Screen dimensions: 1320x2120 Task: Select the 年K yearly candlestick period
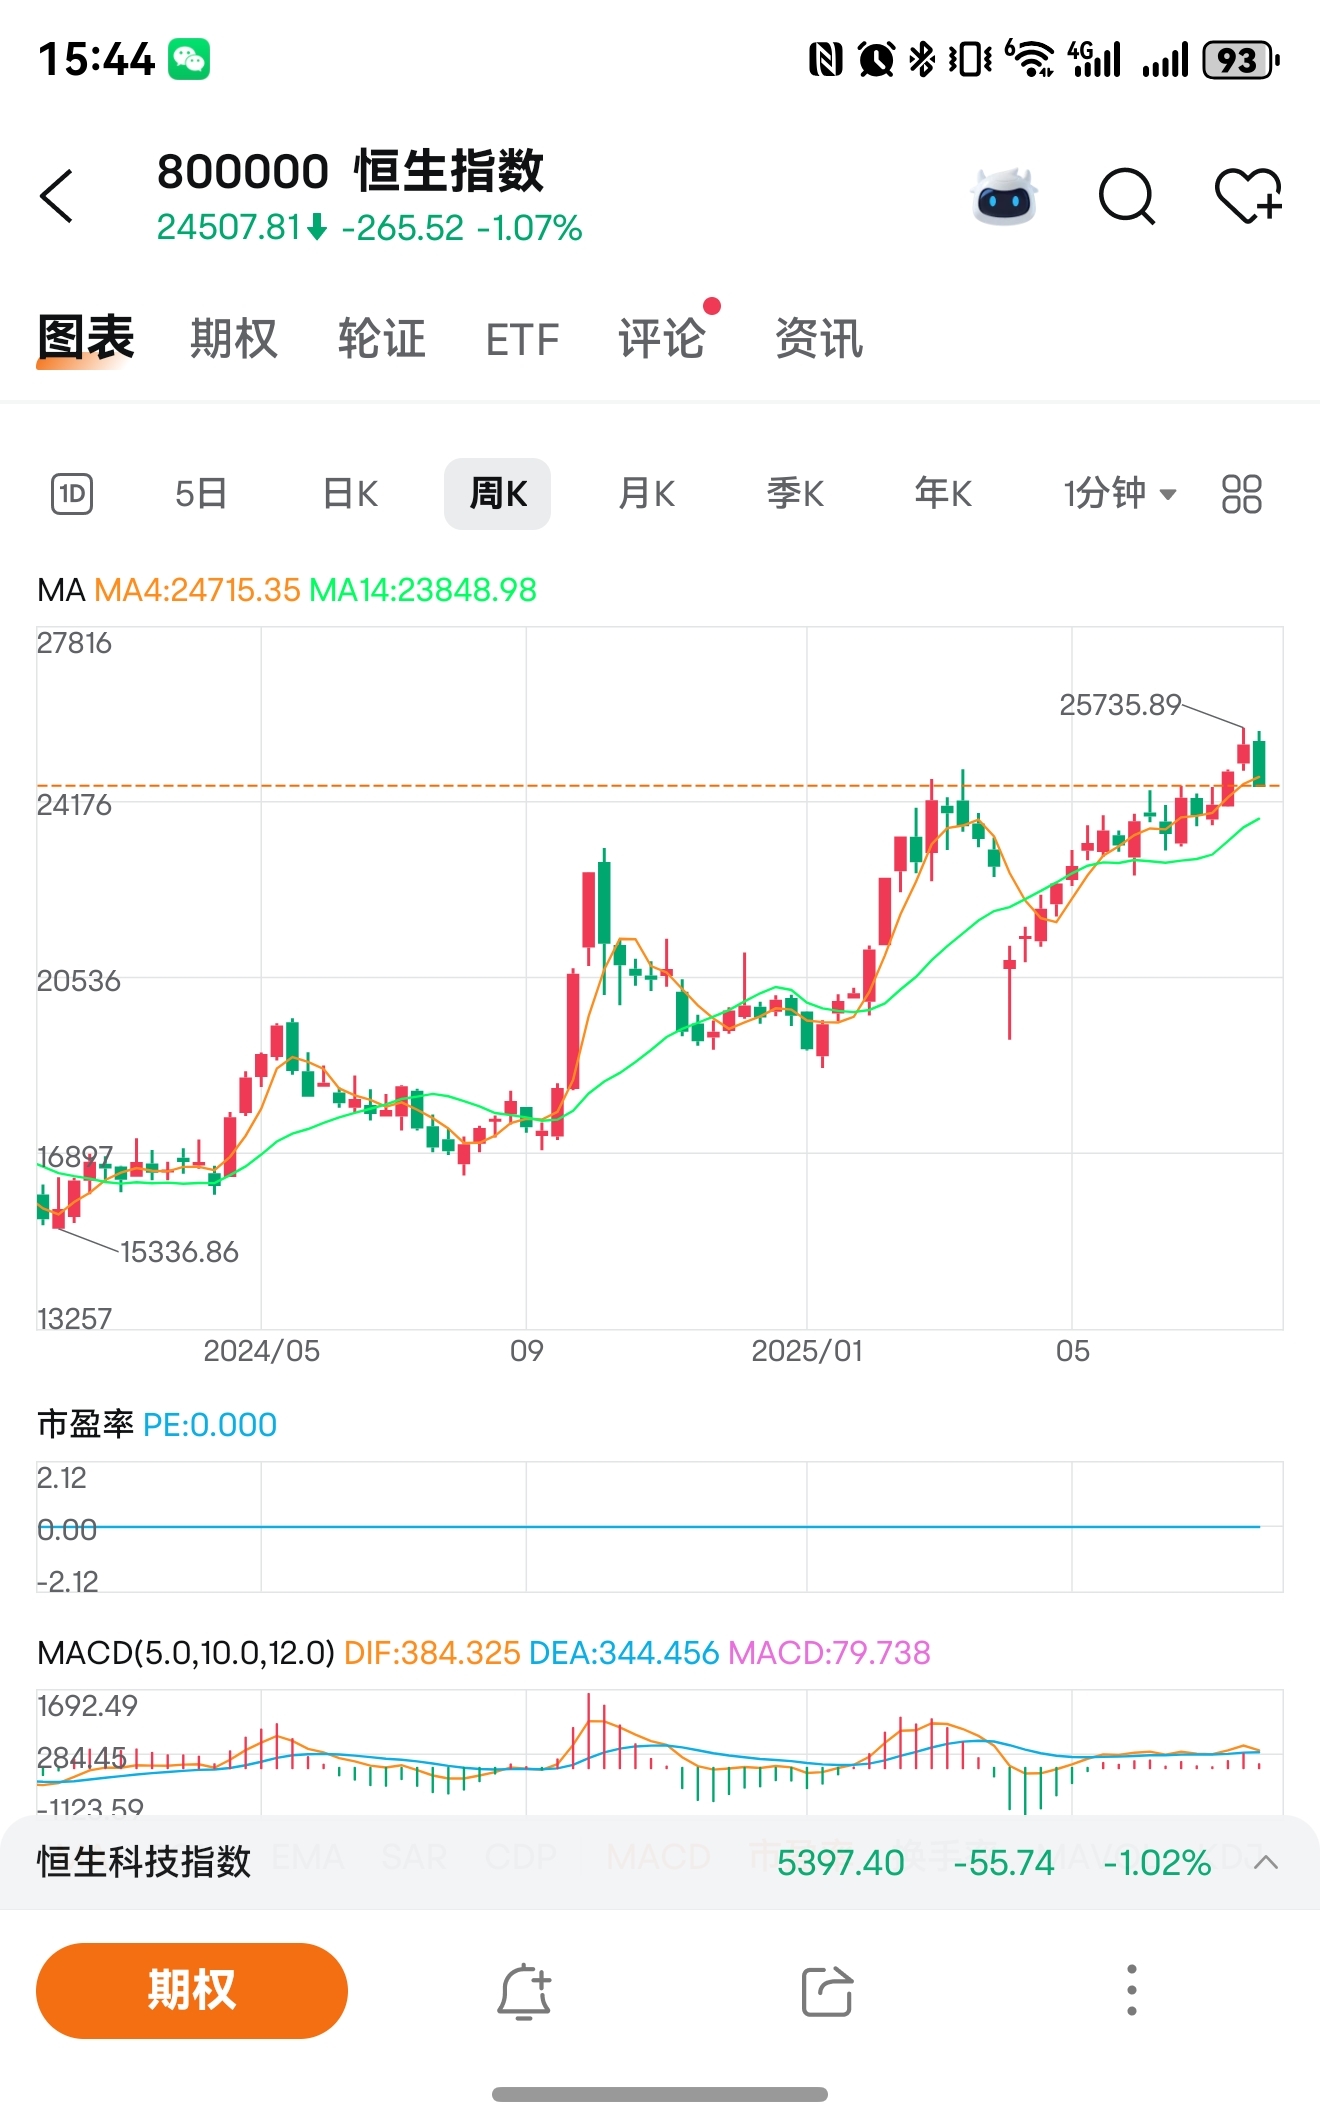coord(943,494)
